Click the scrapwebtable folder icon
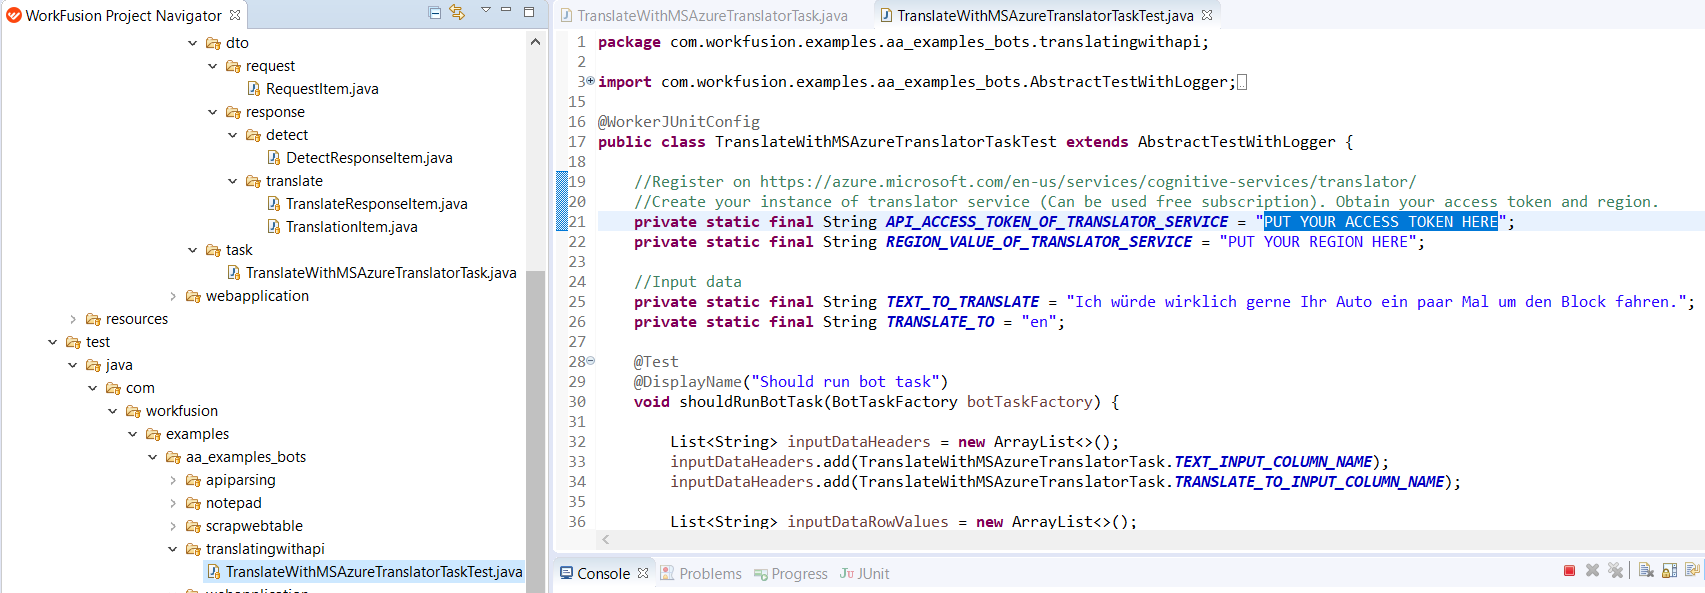This screenshot has height=593, width=1705. pos(193,526)
